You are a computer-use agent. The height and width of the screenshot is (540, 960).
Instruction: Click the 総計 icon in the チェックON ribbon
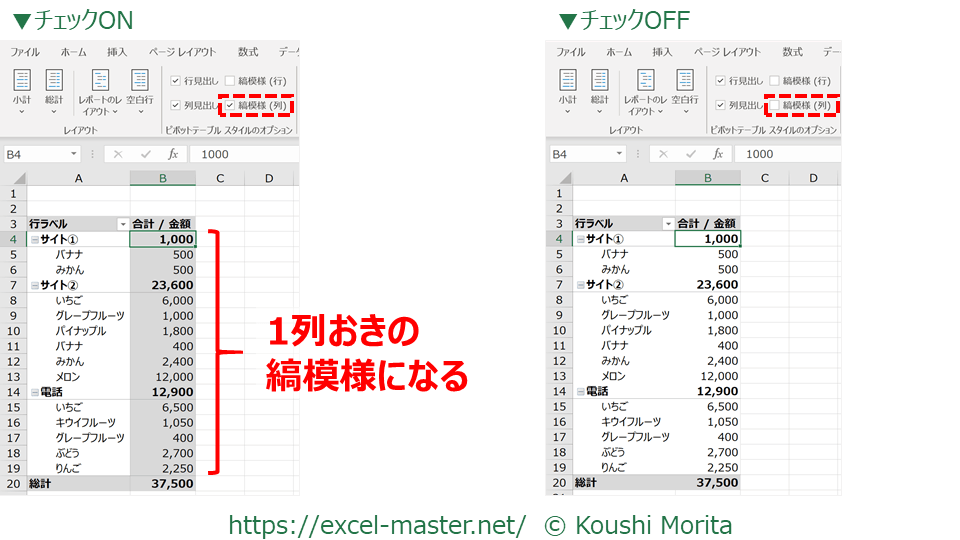[x=54, y=85]
